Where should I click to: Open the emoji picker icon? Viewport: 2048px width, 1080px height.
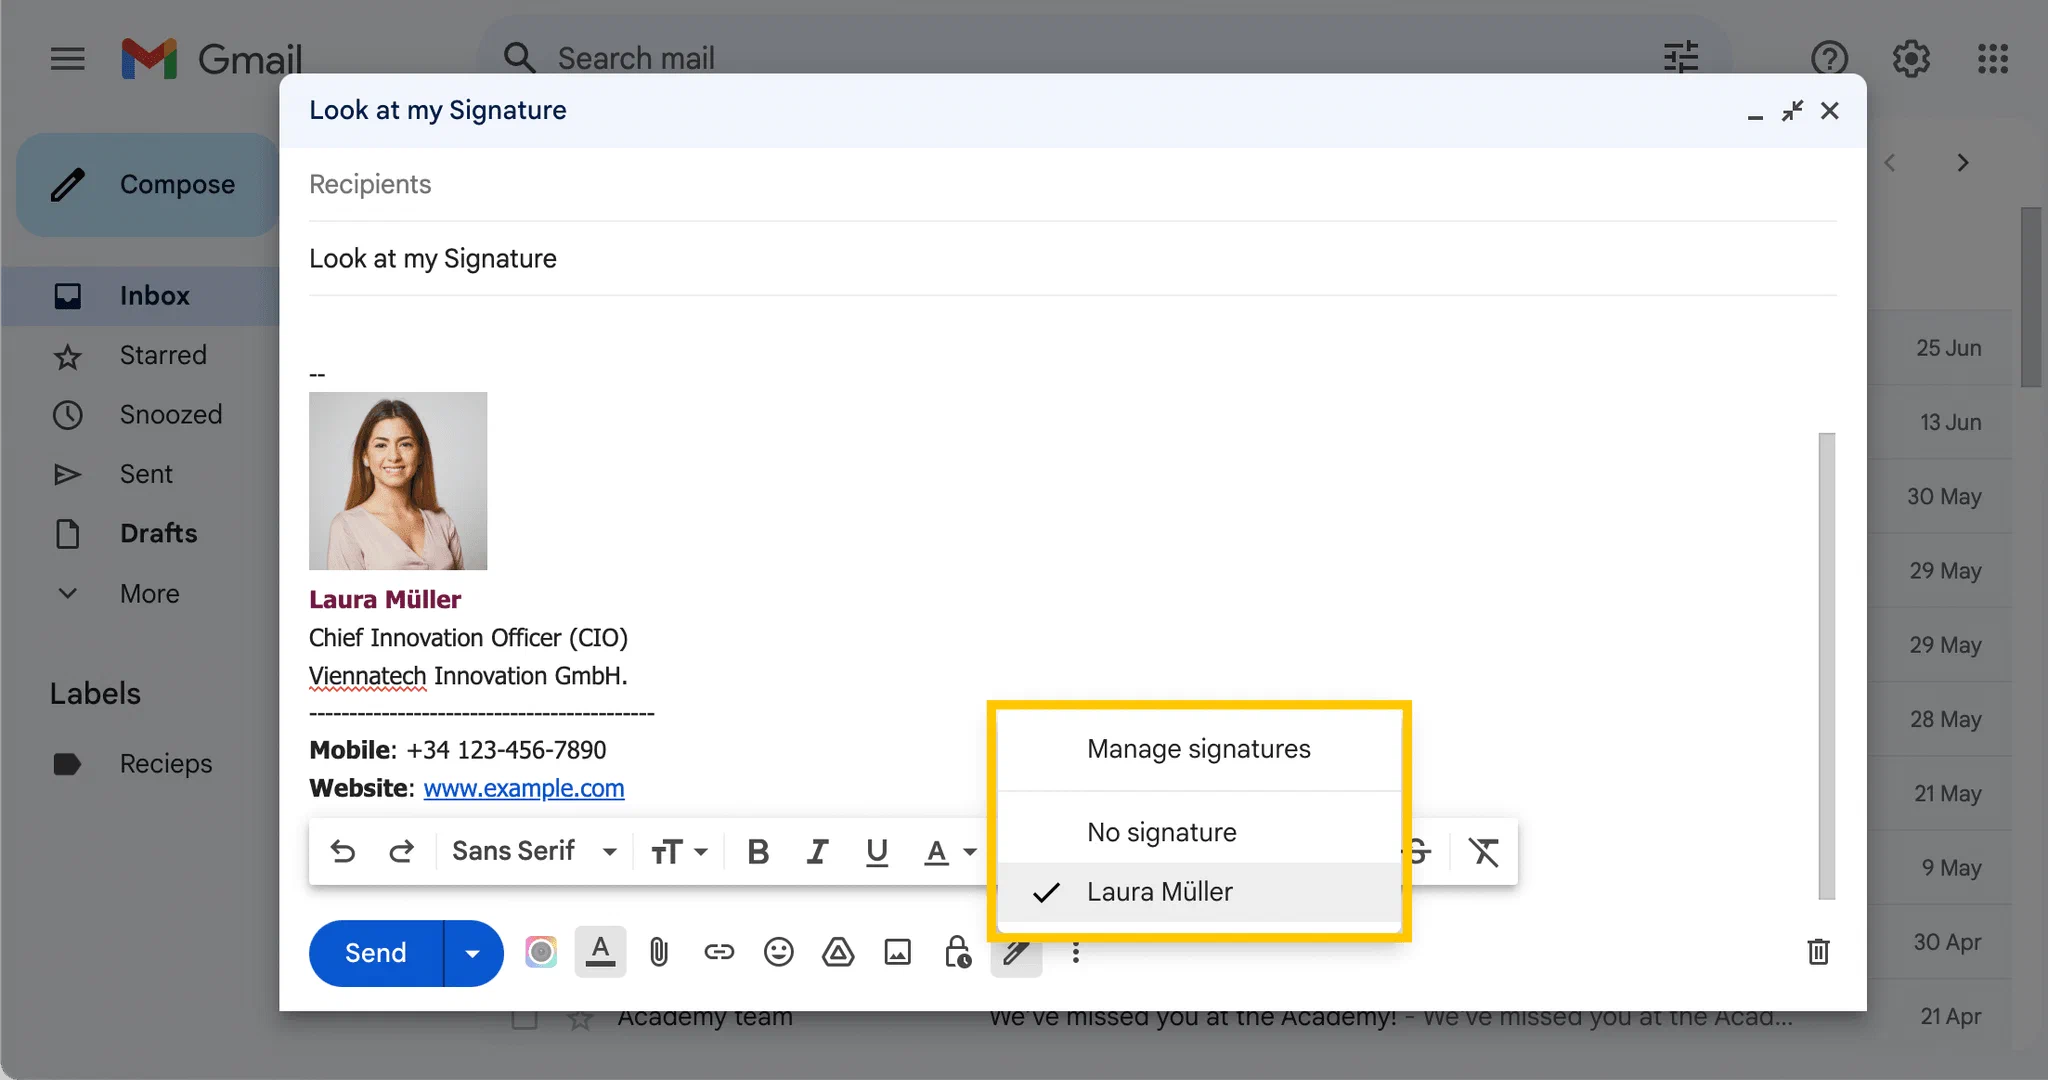pyautogui.click(x=778, y=952)
